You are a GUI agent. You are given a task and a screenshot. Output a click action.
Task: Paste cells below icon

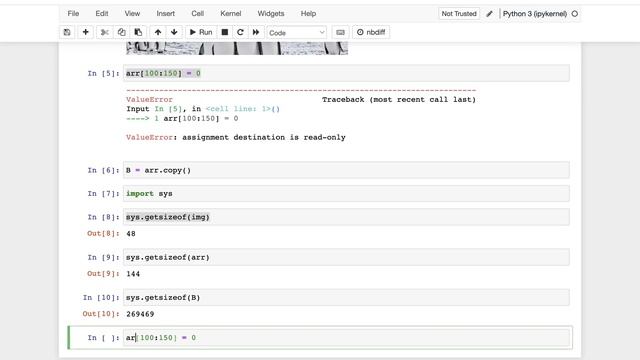click(138, 32)
